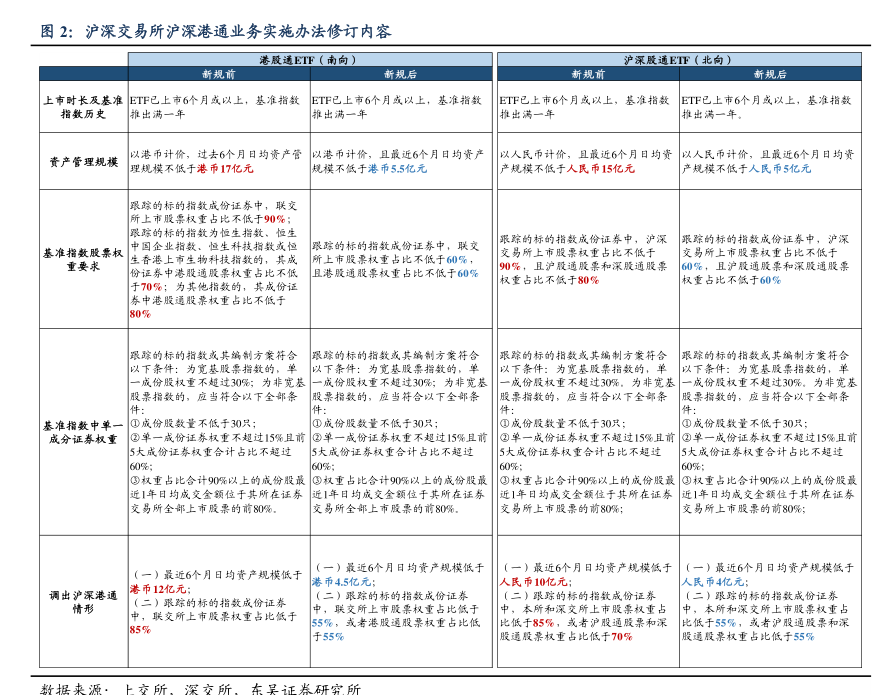Click 新规前 subheader under 港股通ETF
Viewport: 883px width, 695px height.
[x=218, y=74]
